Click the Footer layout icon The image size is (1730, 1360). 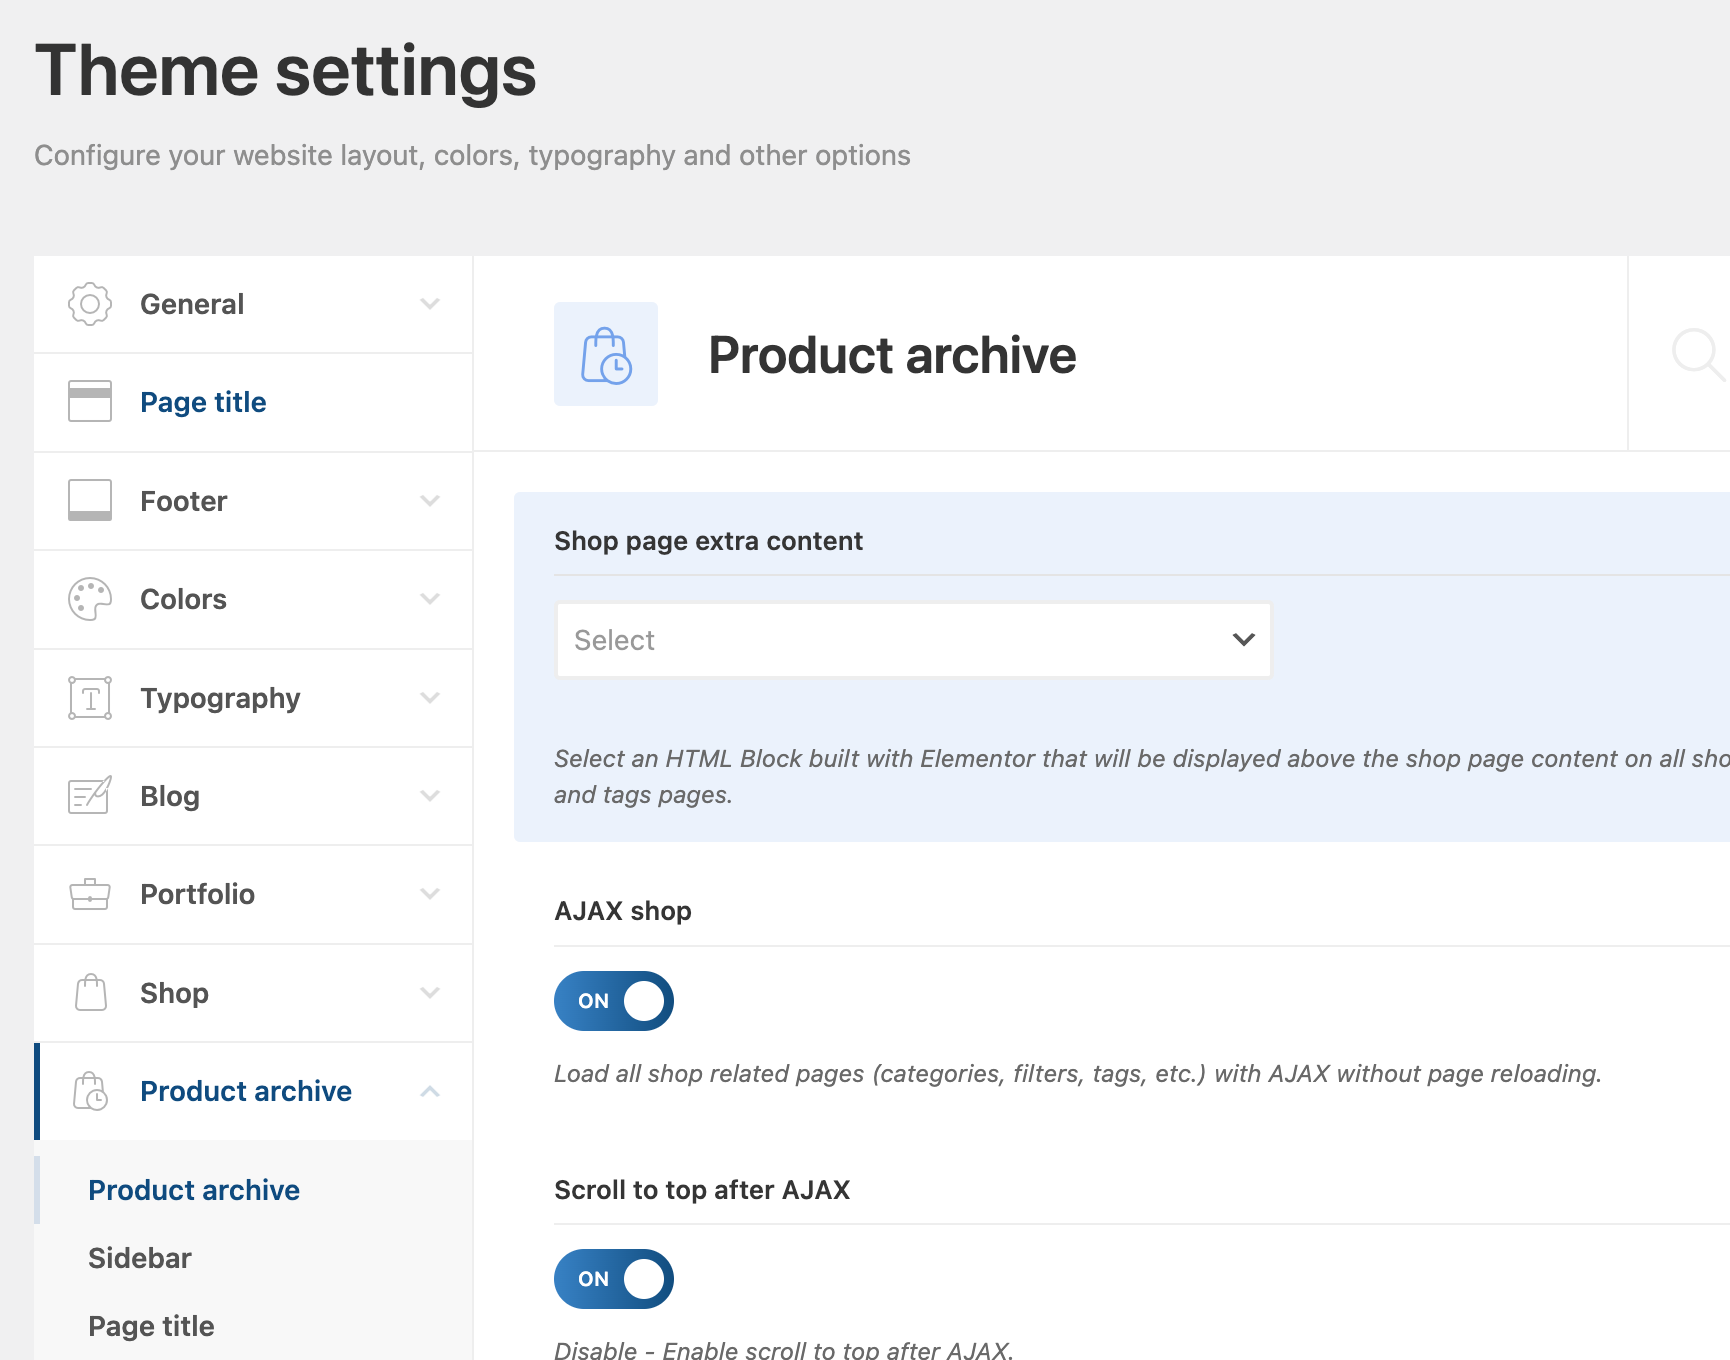pyautogui.click(x=90, y=501)
